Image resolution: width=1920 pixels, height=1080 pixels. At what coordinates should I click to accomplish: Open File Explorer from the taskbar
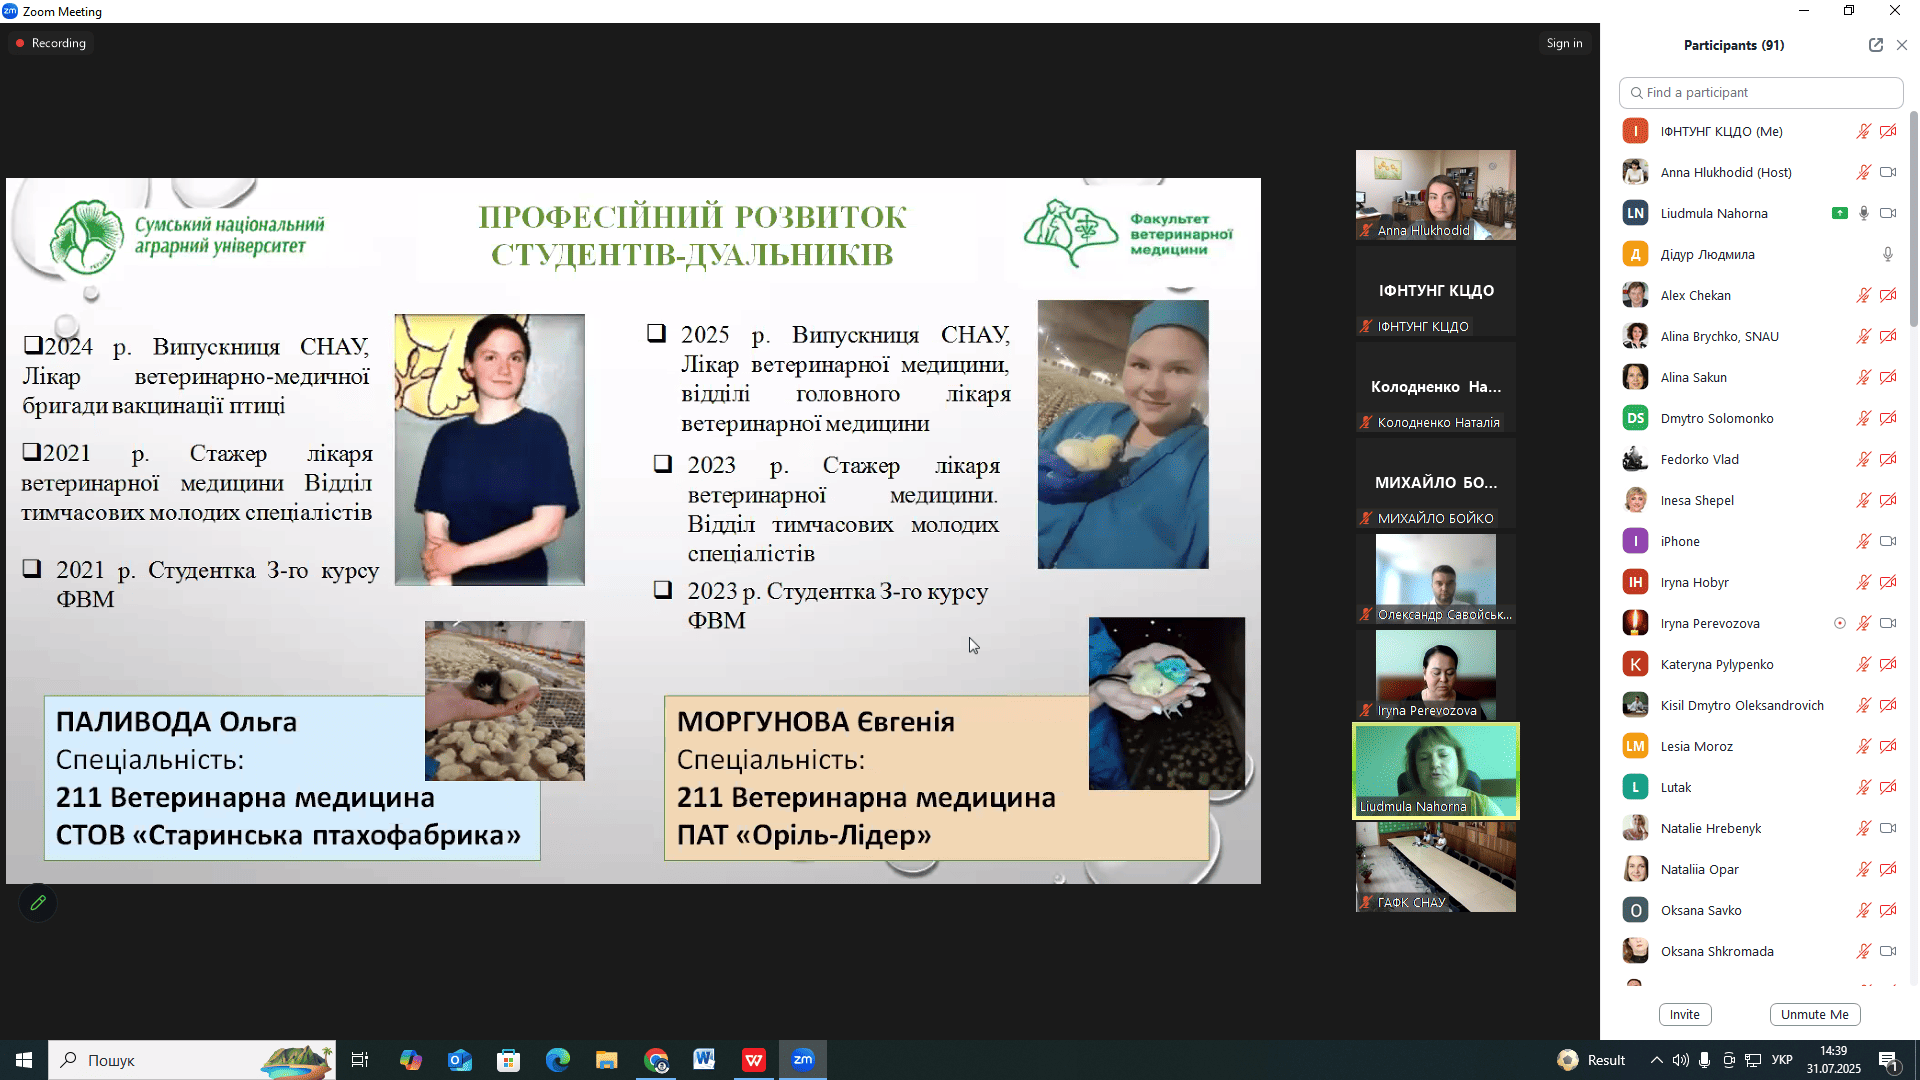click(606, 1060)
